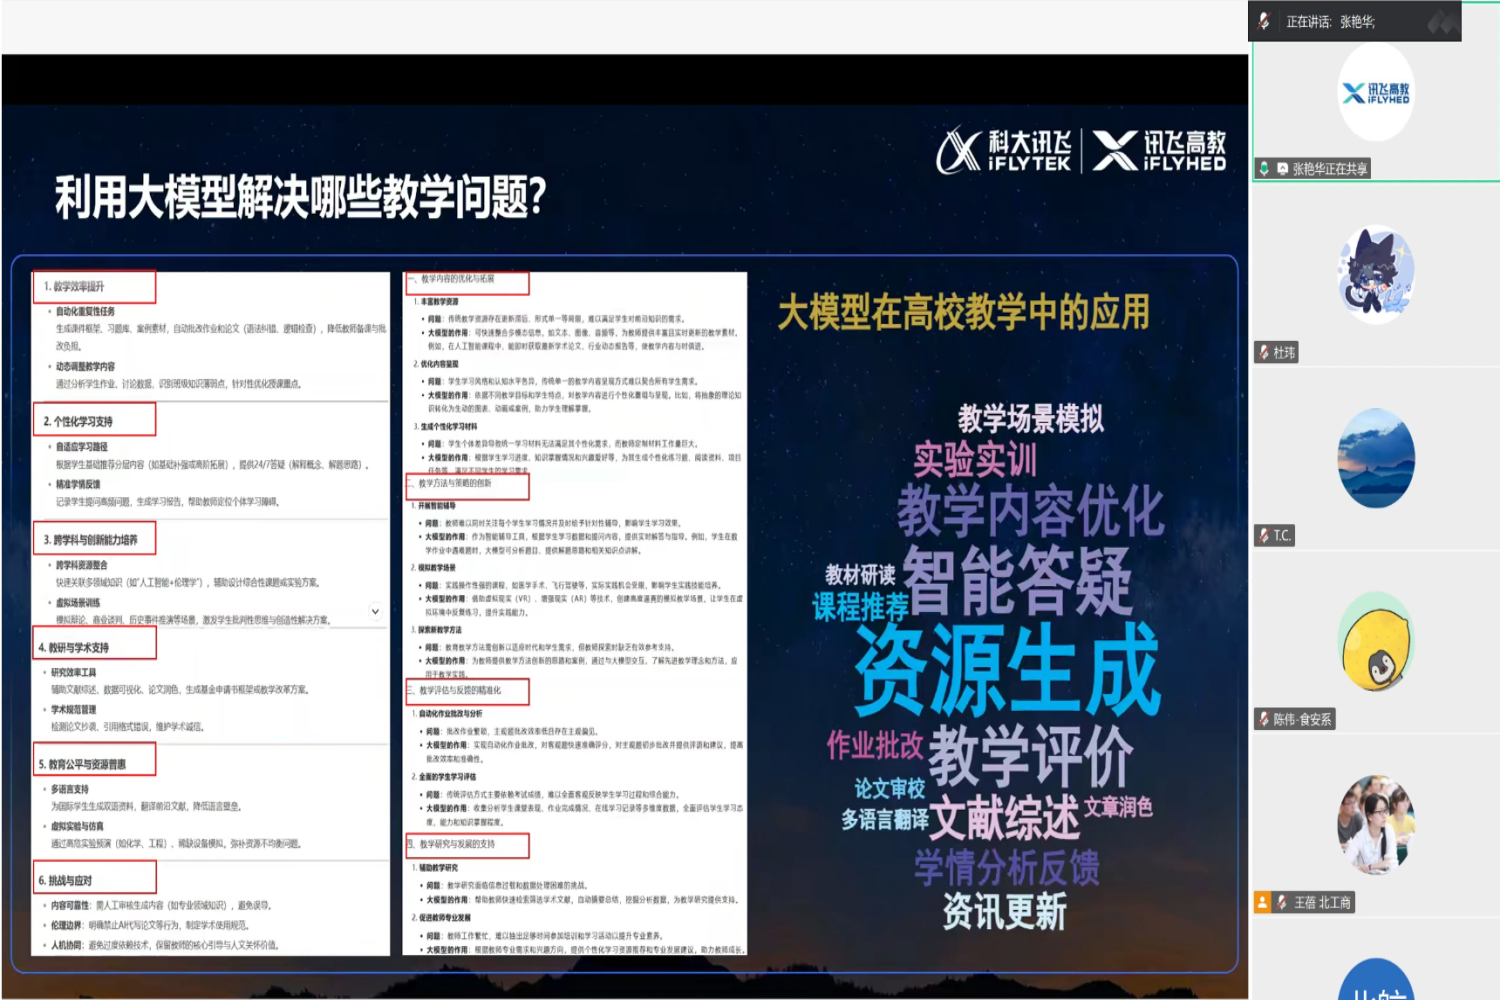Expand the chevron-down arrow in left document
The image size is (1500, 1000).
[x=375, y=611]
